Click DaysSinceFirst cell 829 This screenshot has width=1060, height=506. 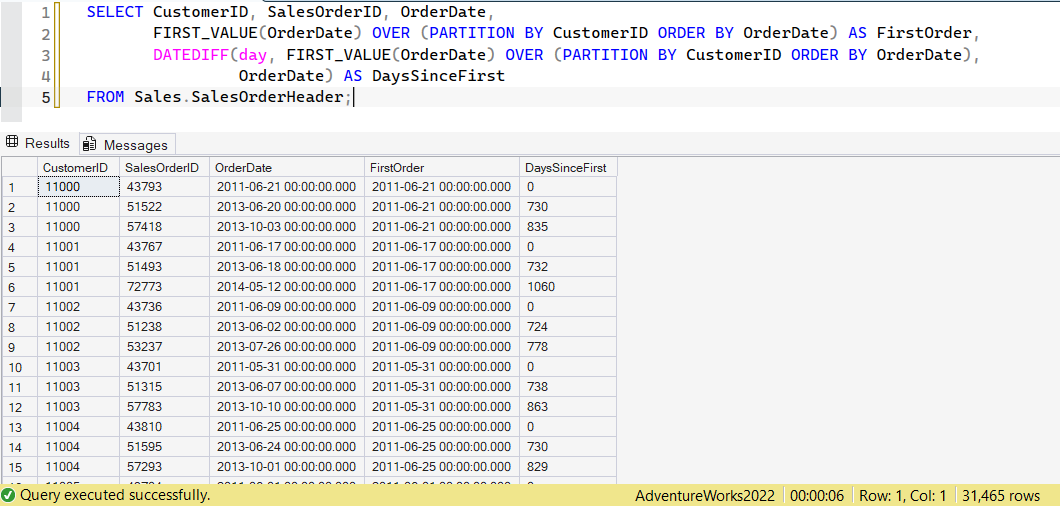pos(568,467)
